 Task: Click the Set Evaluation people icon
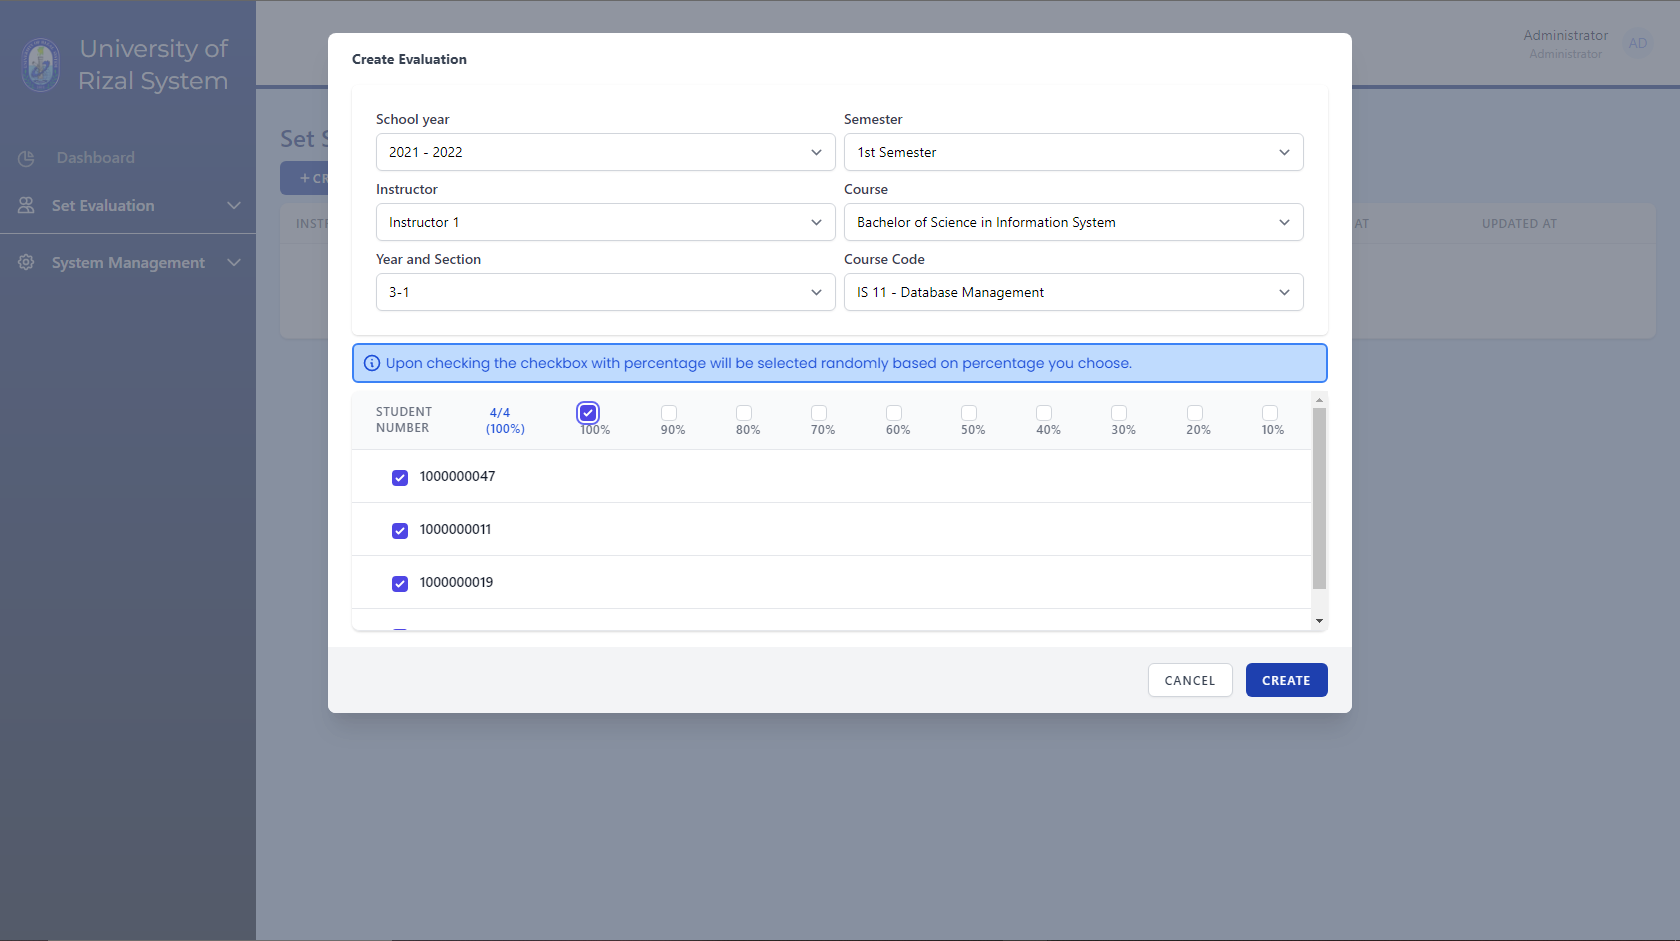click(25, 205)
